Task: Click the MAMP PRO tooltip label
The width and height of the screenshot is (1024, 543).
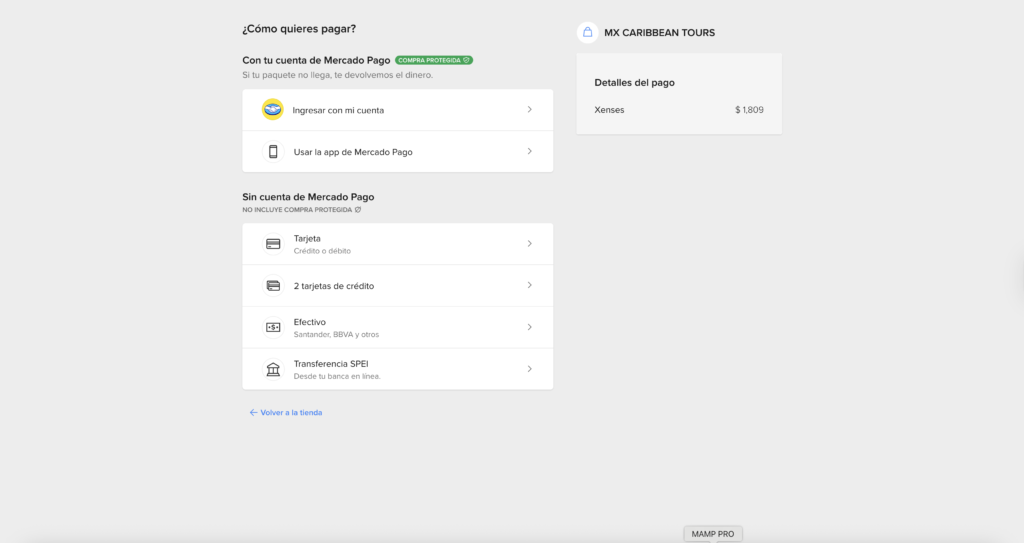Action: tap(713, 534)
